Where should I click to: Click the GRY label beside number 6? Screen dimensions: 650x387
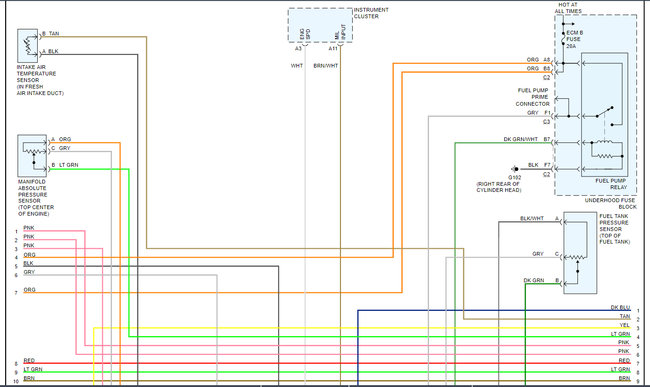[x=29, y=272]
